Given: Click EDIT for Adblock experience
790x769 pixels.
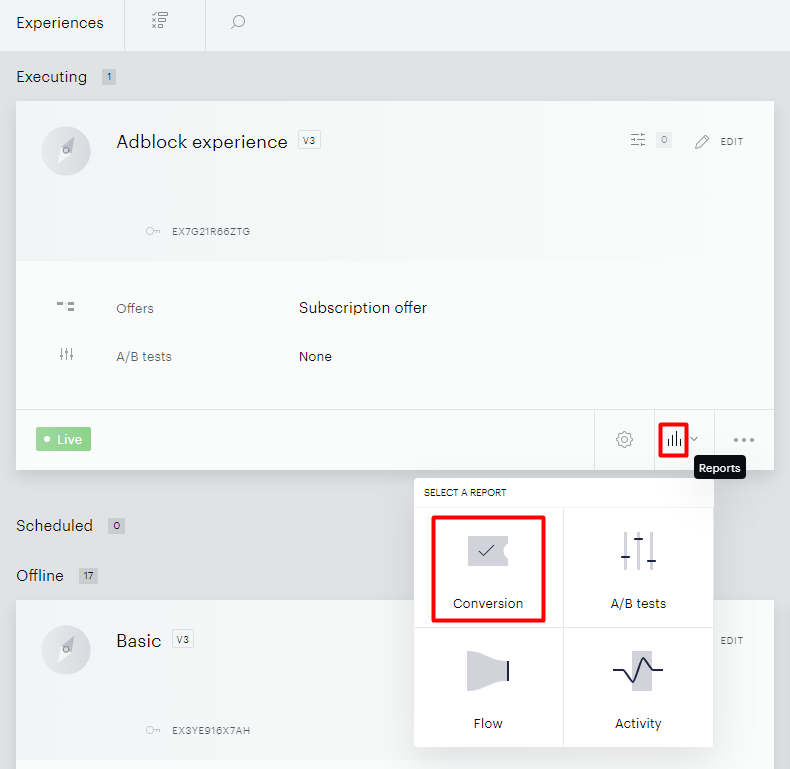Looking at the screenshot, I should pos(719,142).
